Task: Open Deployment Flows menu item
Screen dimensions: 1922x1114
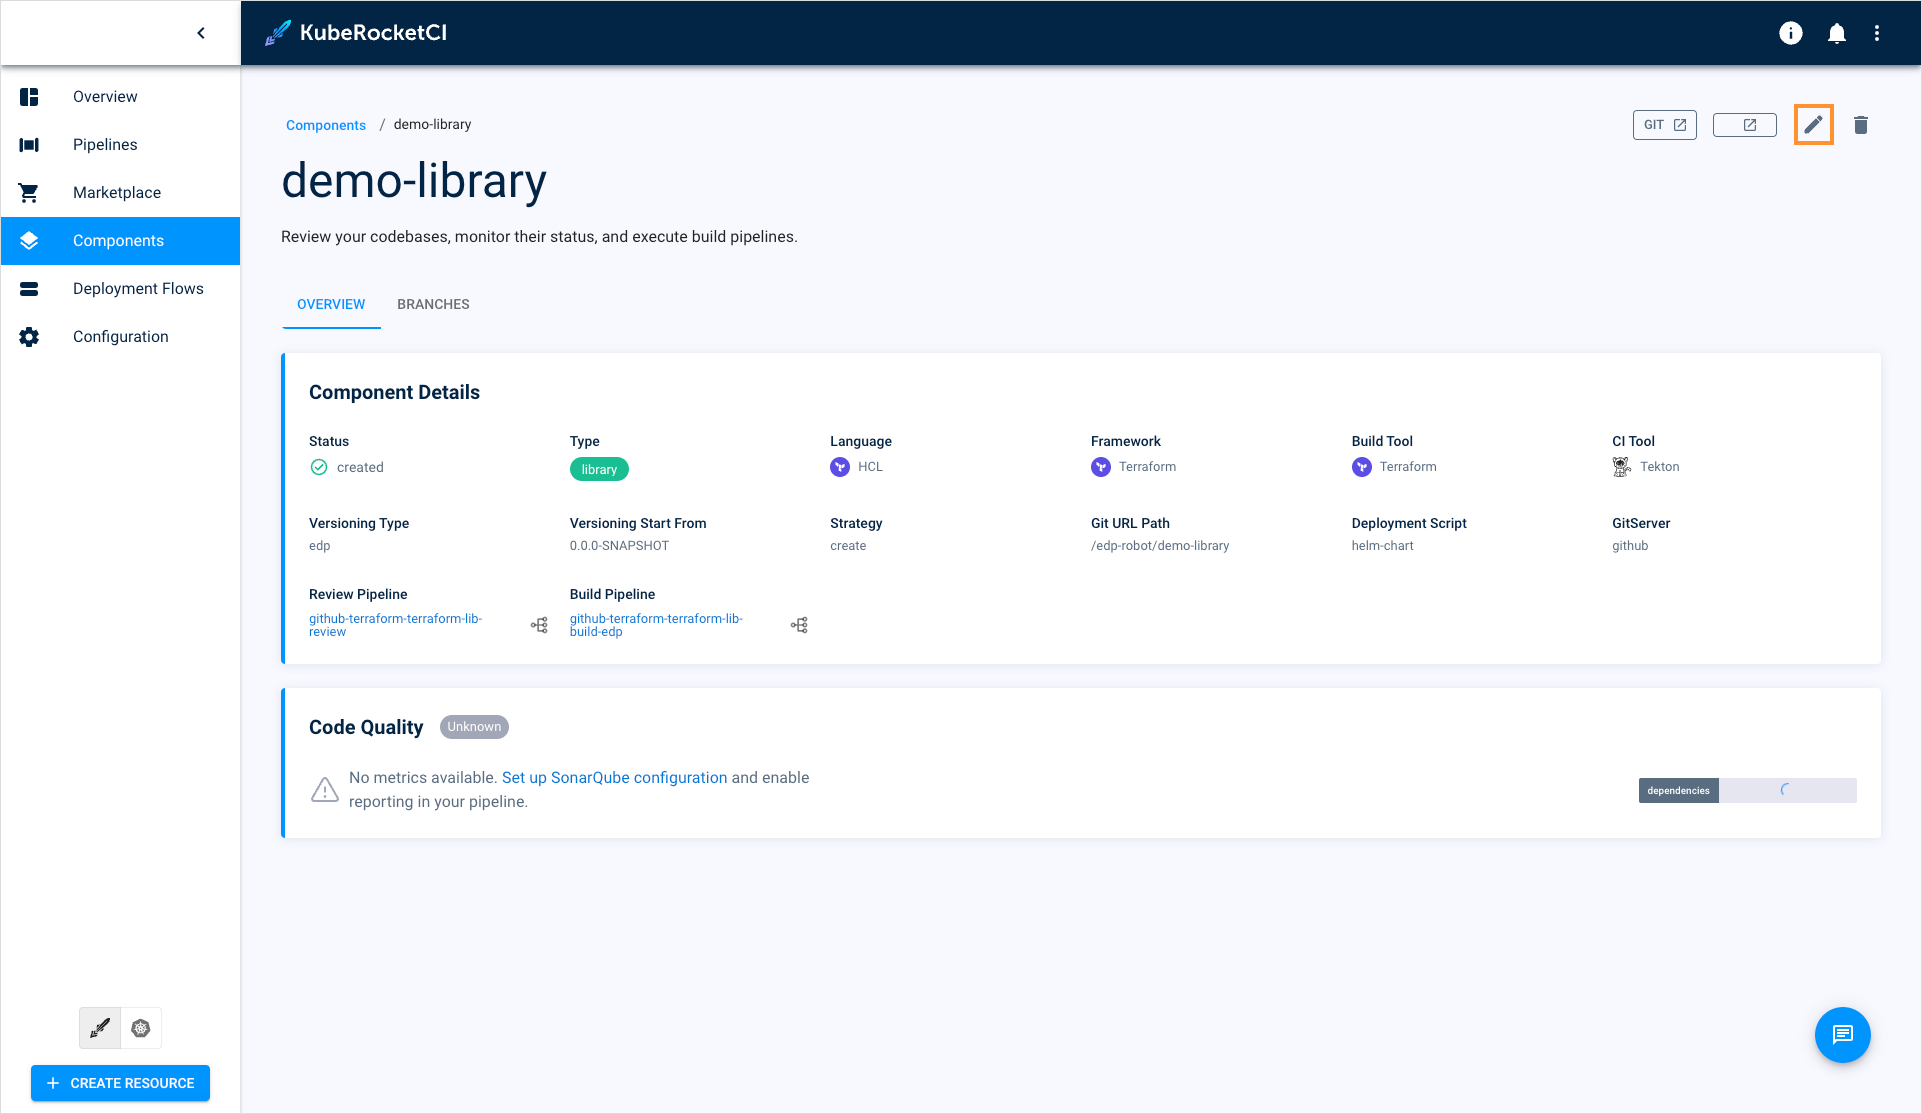Action: tap(139, 289)
